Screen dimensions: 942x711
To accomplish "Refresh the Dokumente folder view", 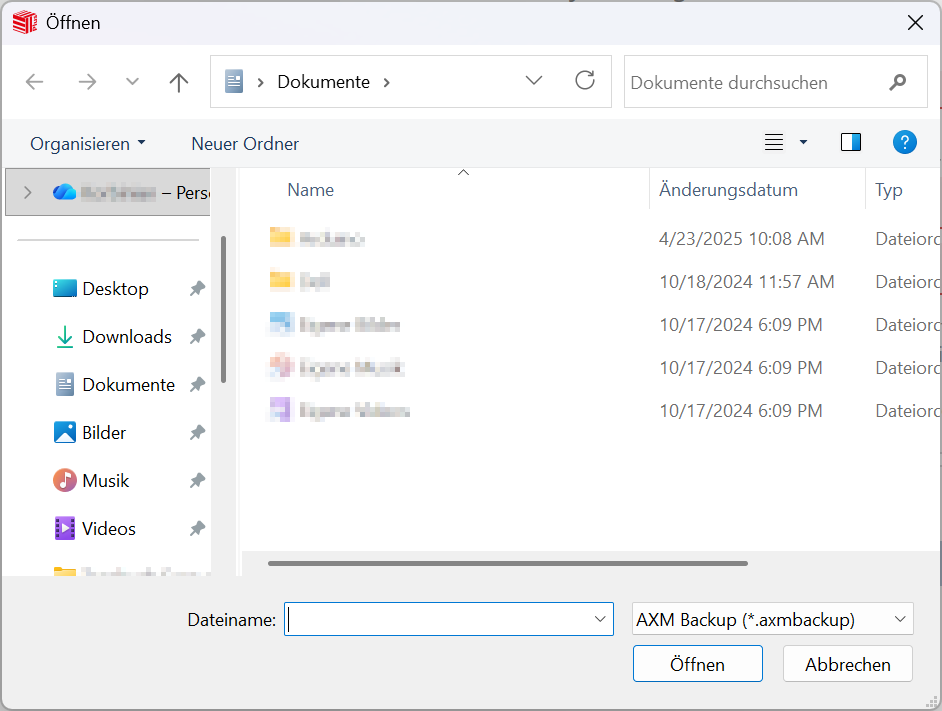I will 585,81.
